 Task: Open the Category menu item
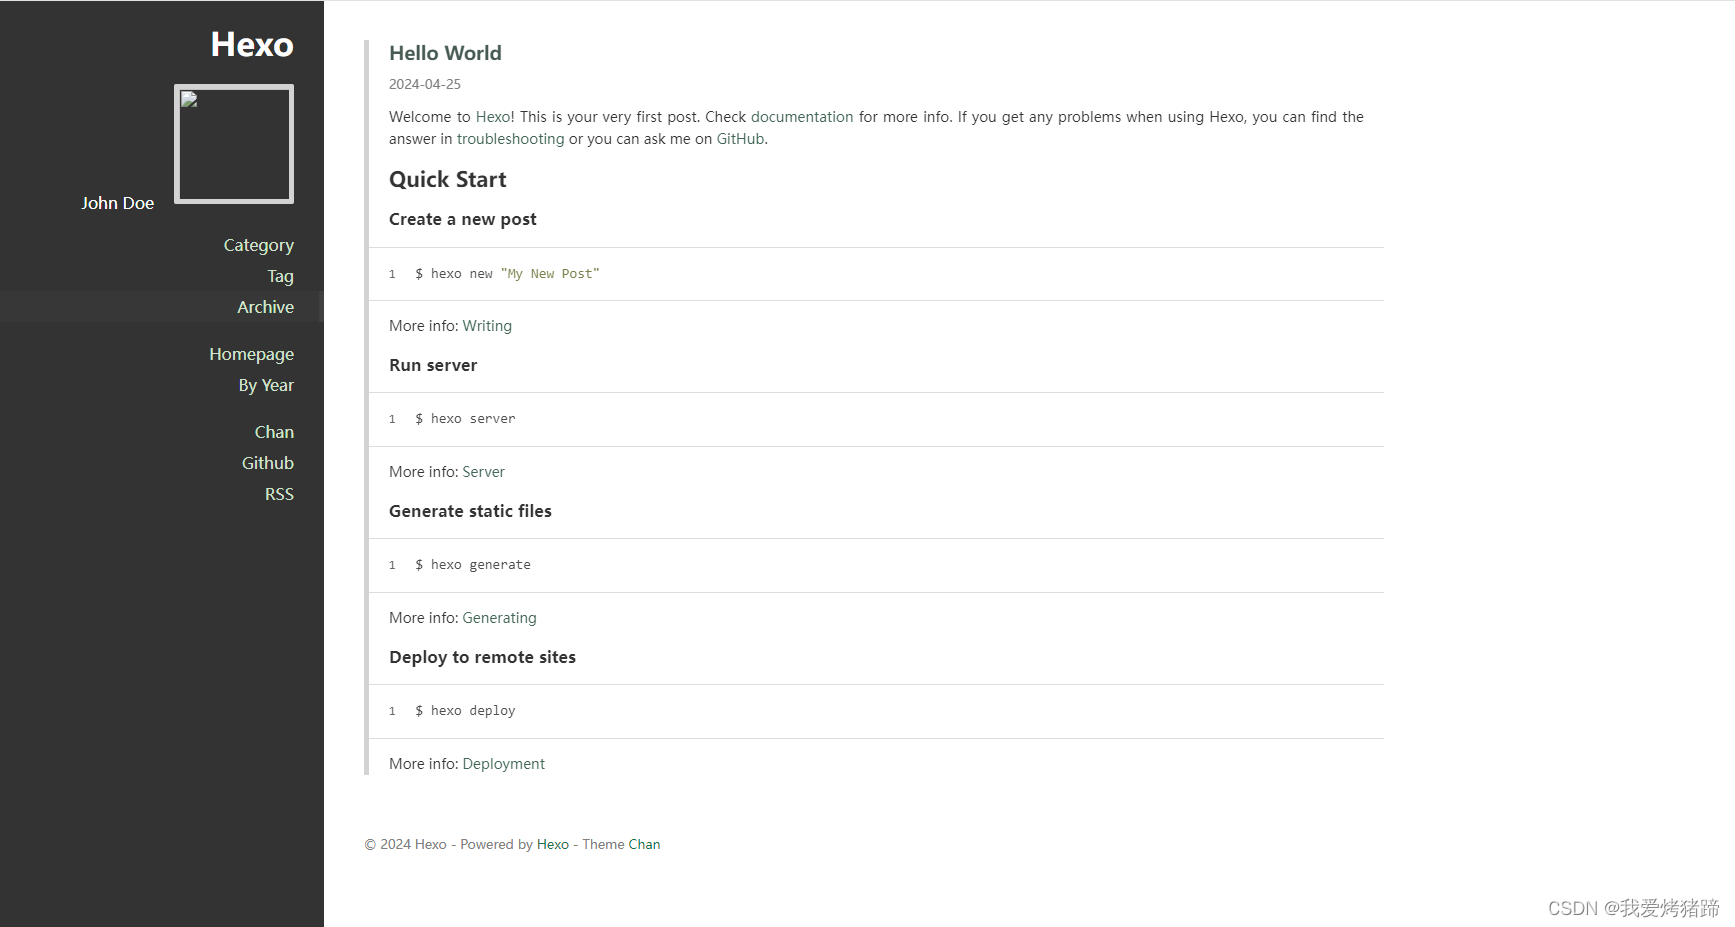pos(258,245)
